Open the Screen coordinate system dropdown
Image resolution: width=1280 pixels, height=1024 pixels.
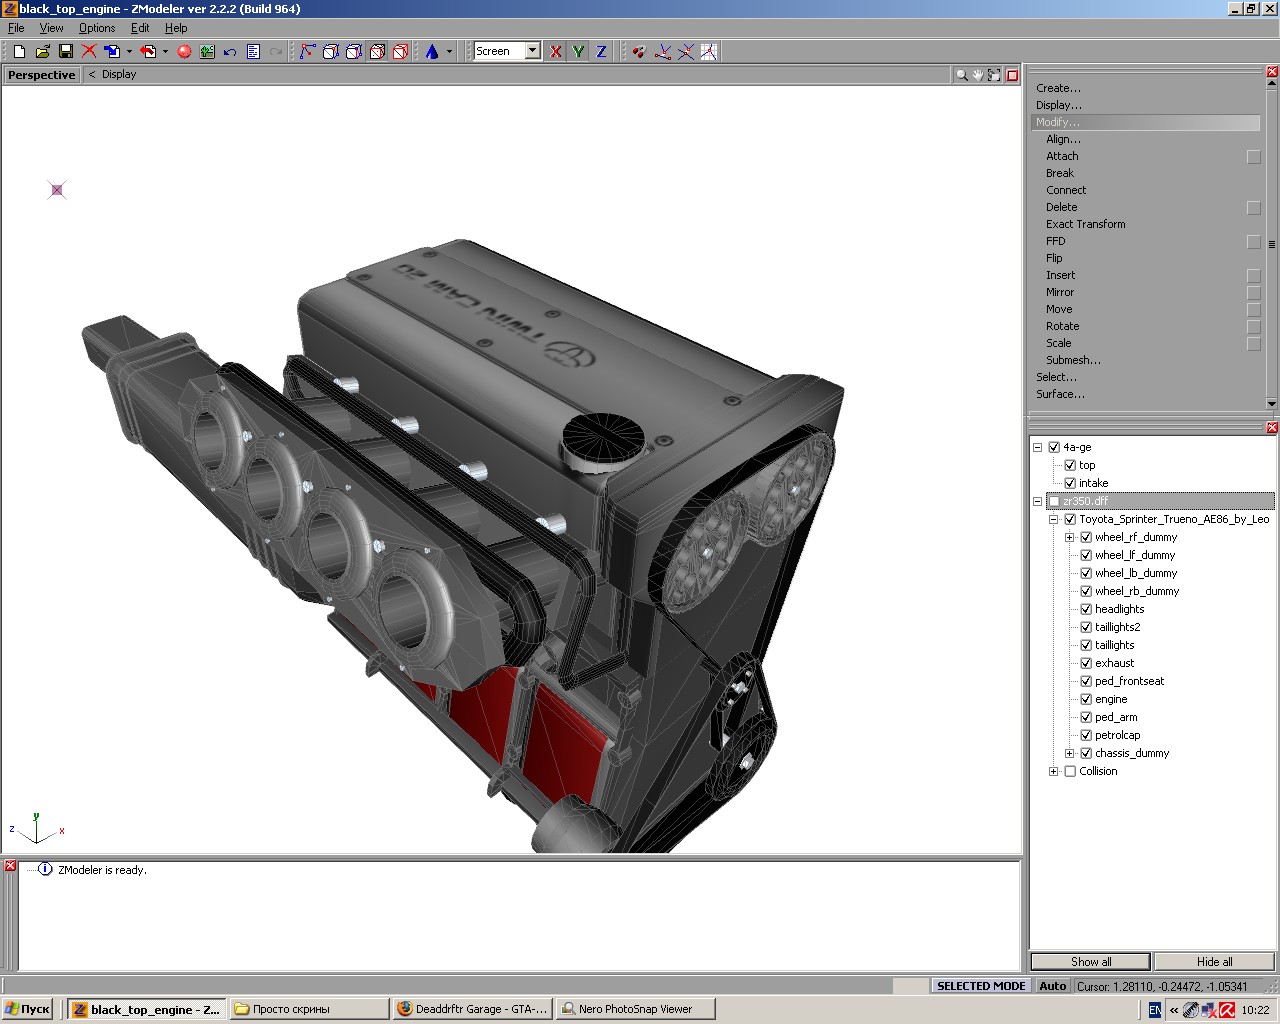(533, 51)
